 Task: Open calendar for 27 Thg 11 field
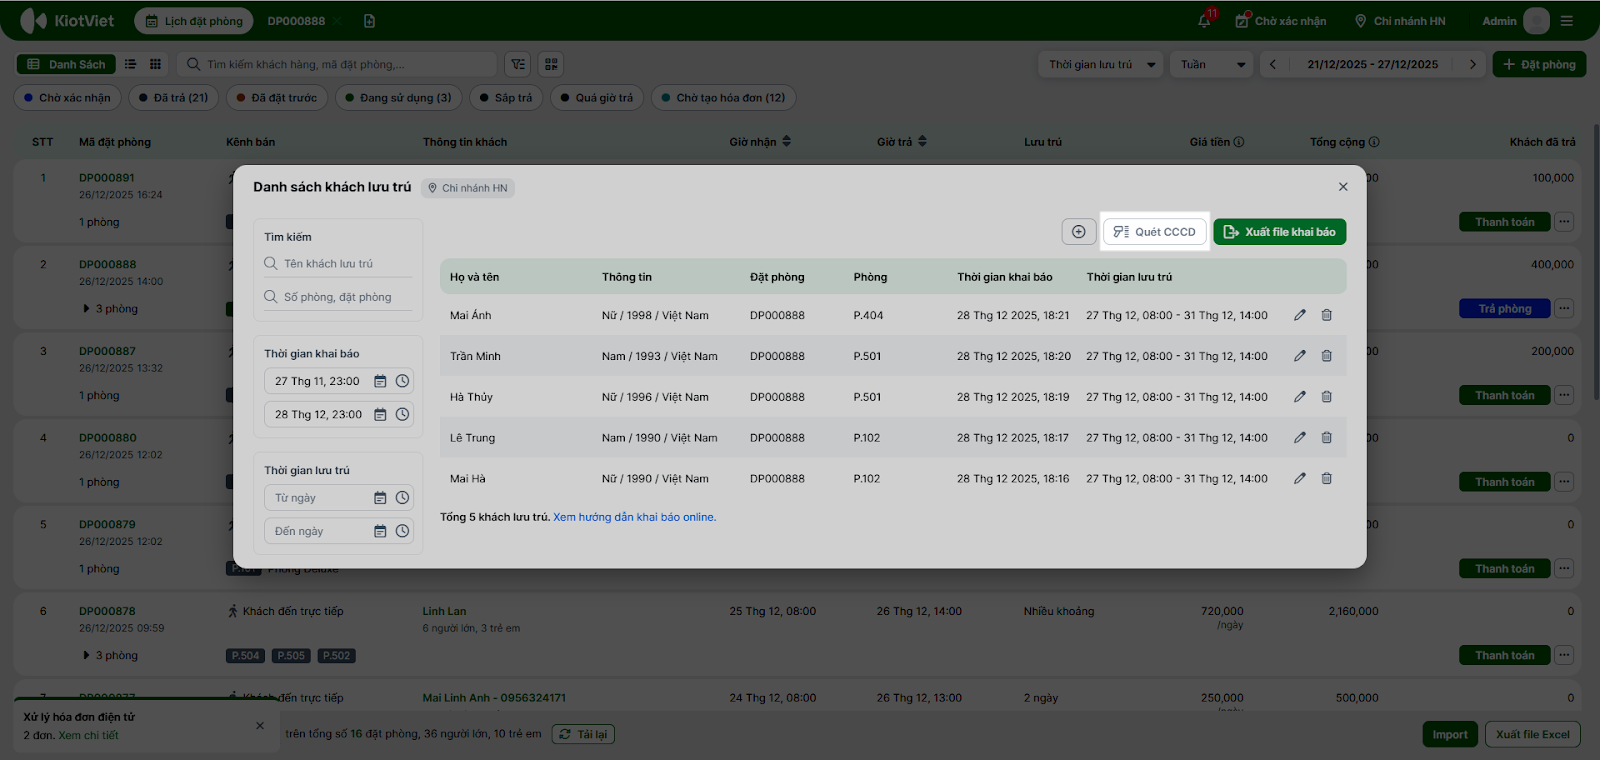click(380, 381)
